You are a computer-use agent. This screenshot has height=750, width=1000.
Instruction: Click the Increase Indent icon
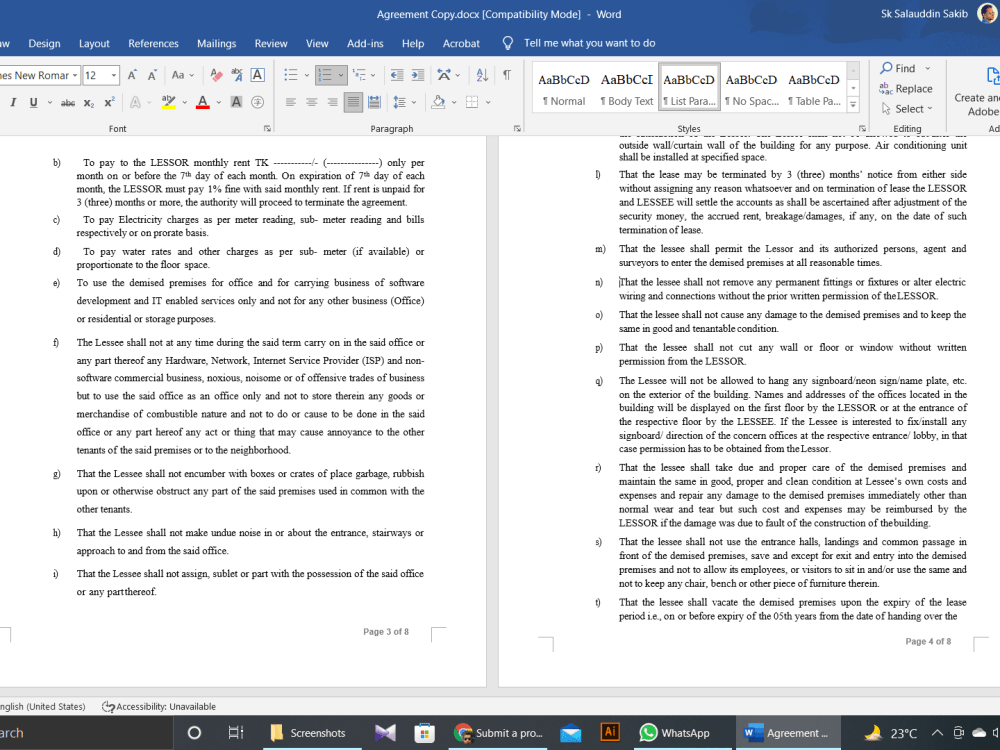coord(418,75)
